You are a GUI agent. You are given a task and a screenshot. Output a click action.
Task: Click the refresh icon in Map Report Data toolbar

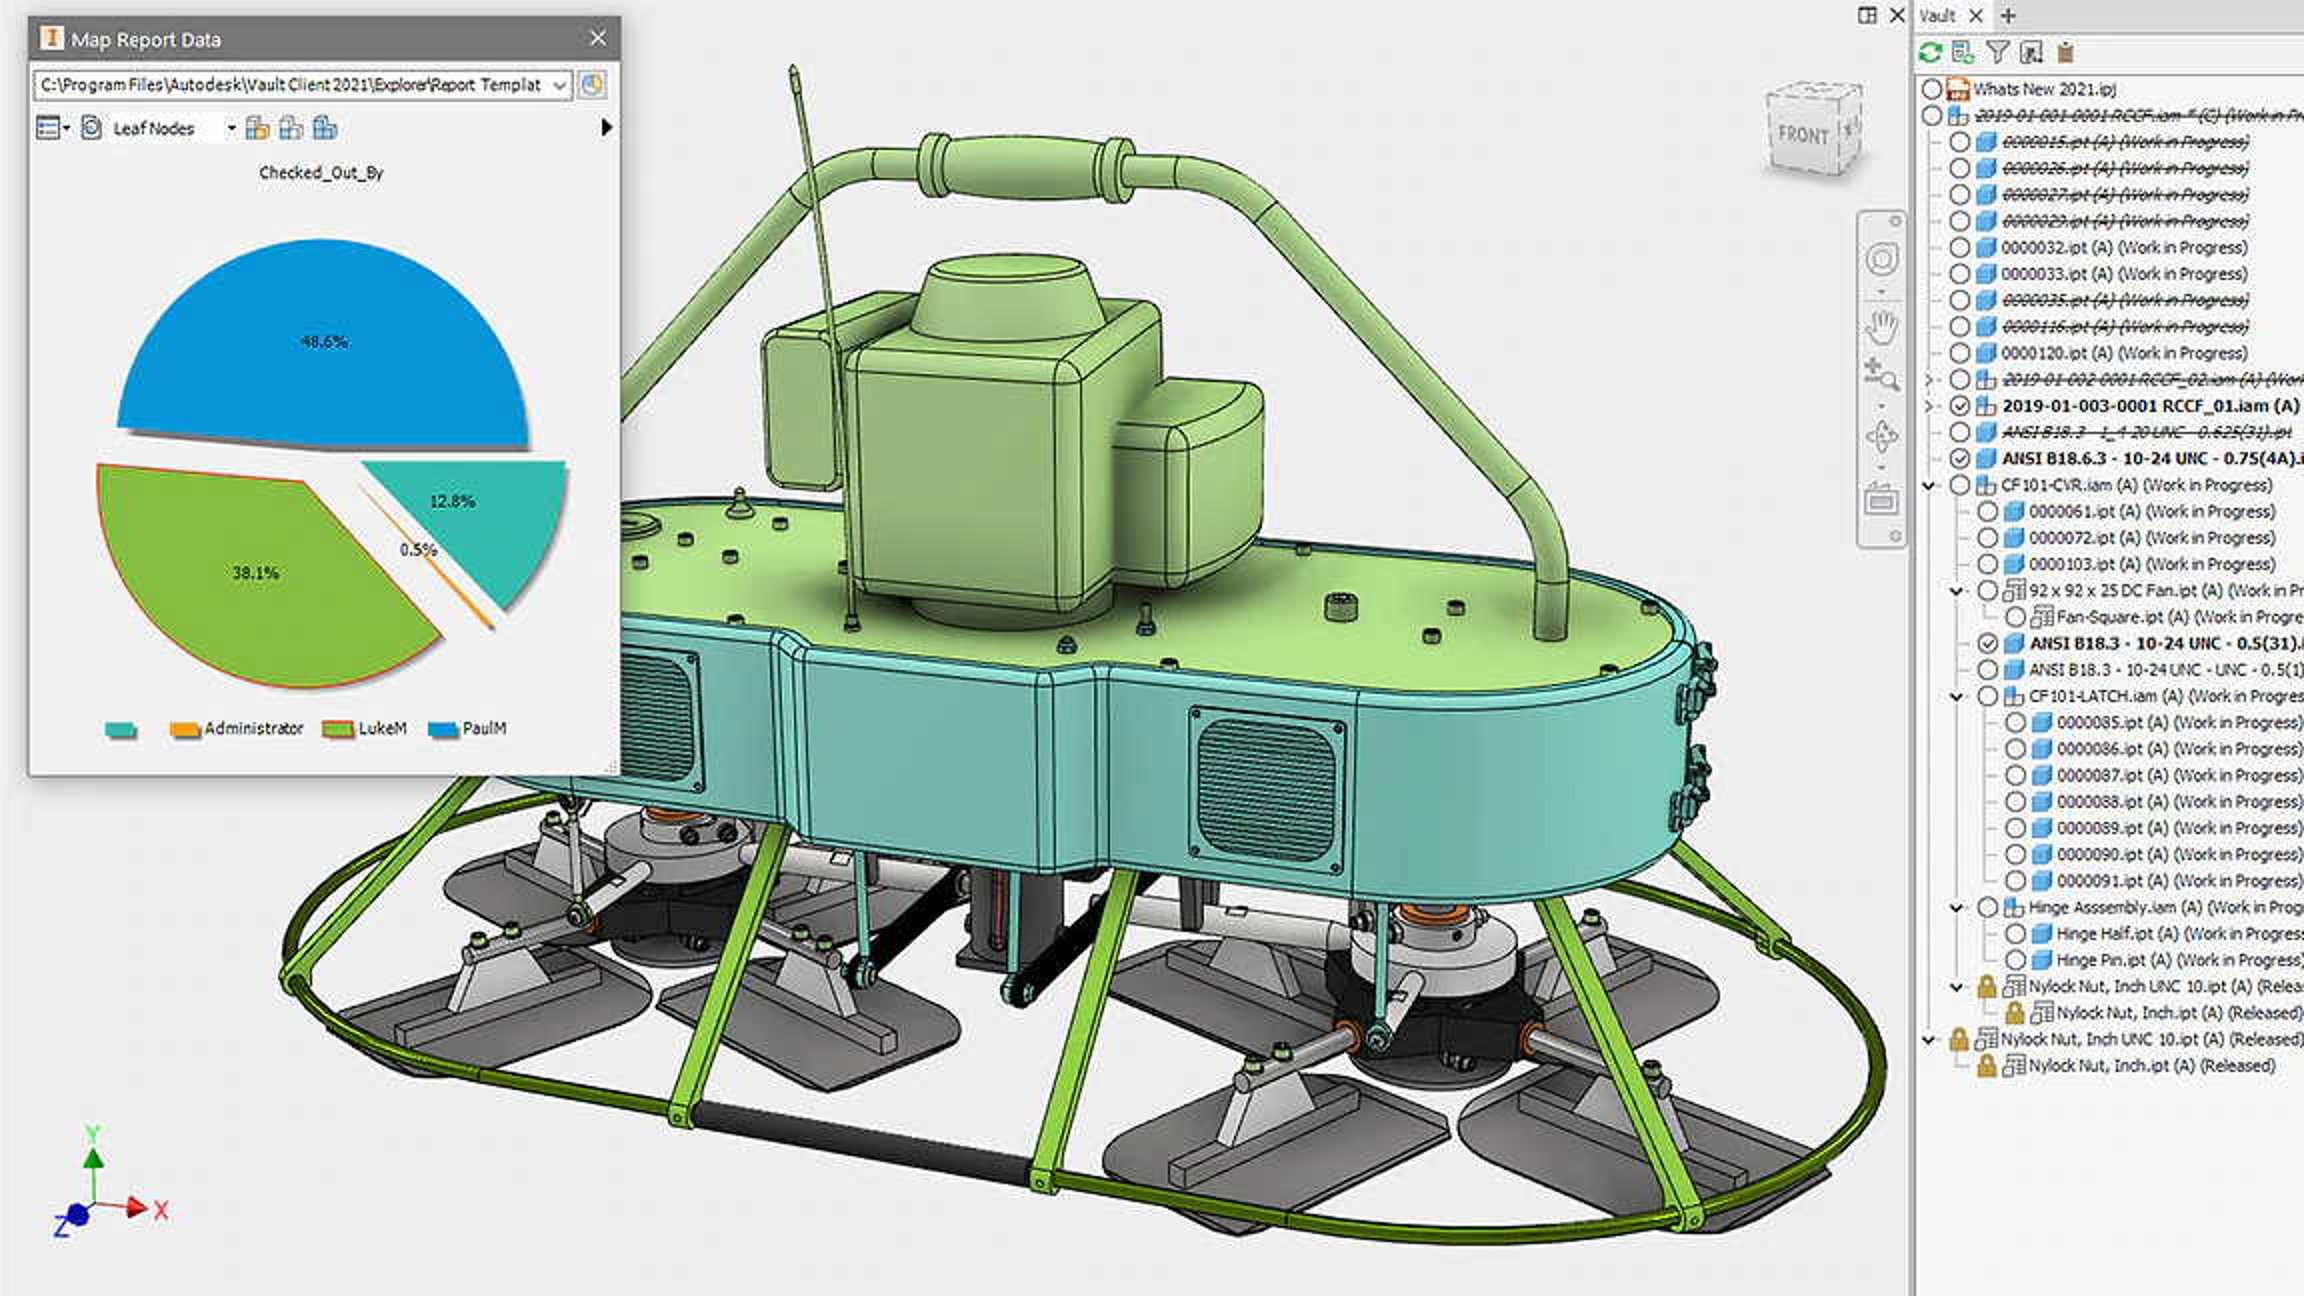tap(90, 128)
